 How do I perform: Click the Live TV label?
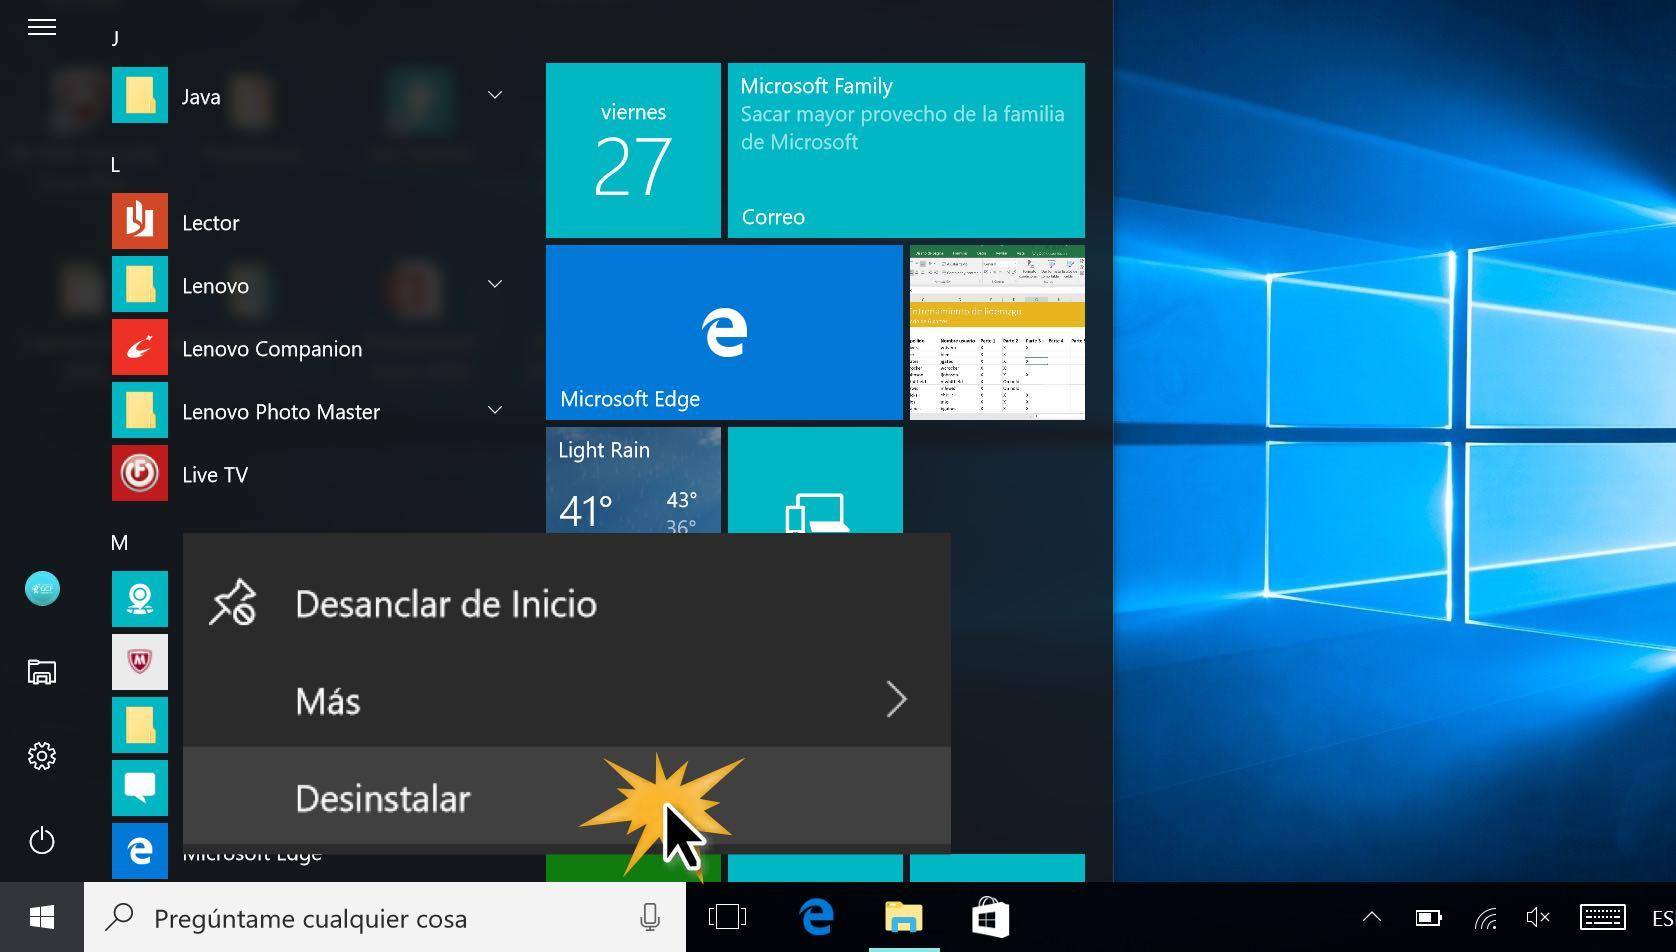click(x=215, y=474)
